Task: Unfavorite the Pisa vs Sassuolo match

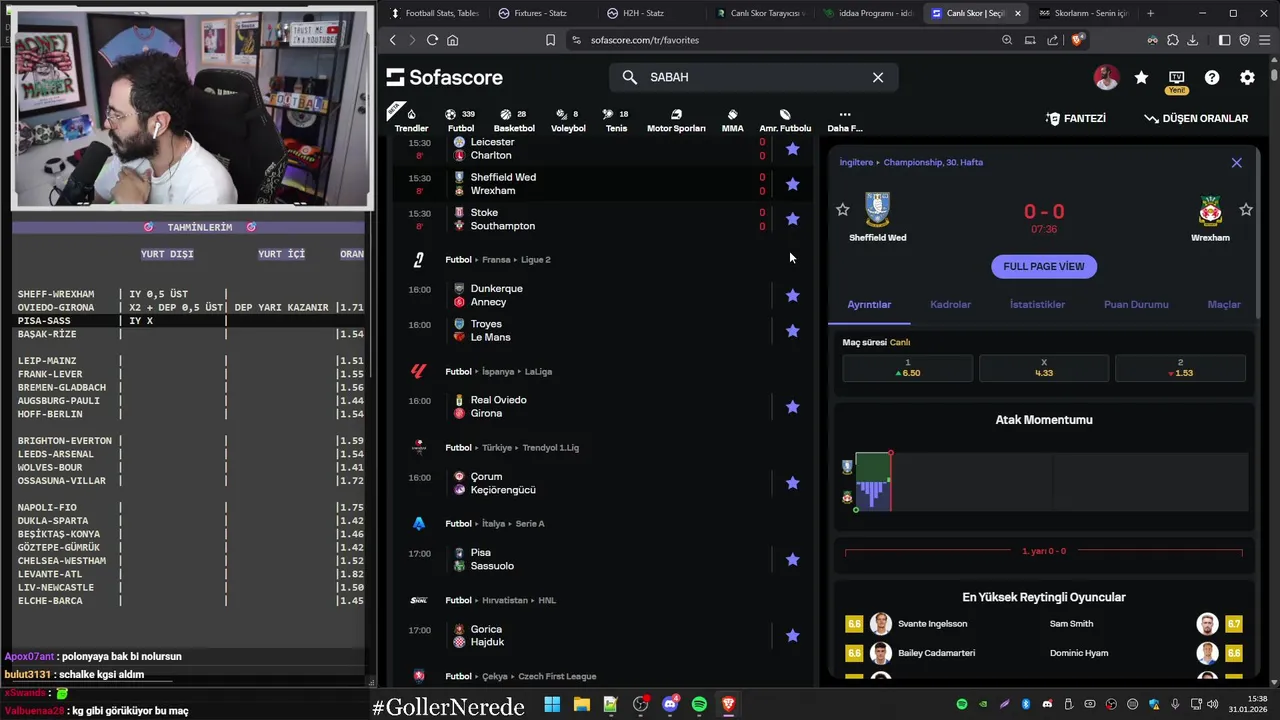Action: click(792, 560)
